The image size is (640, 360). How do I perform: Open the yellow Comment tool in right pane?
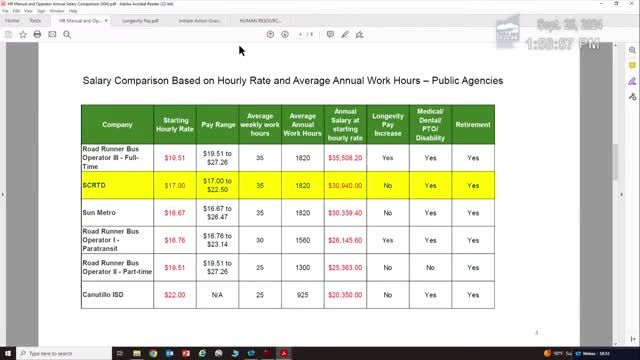(632, 65)
